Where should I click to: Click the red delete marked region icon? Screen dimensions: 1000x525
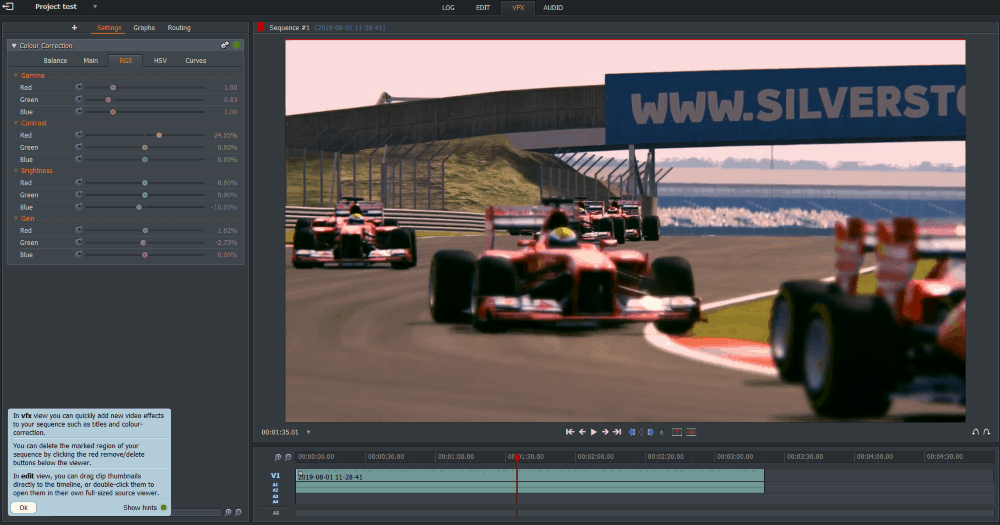(x=691, y=432)
